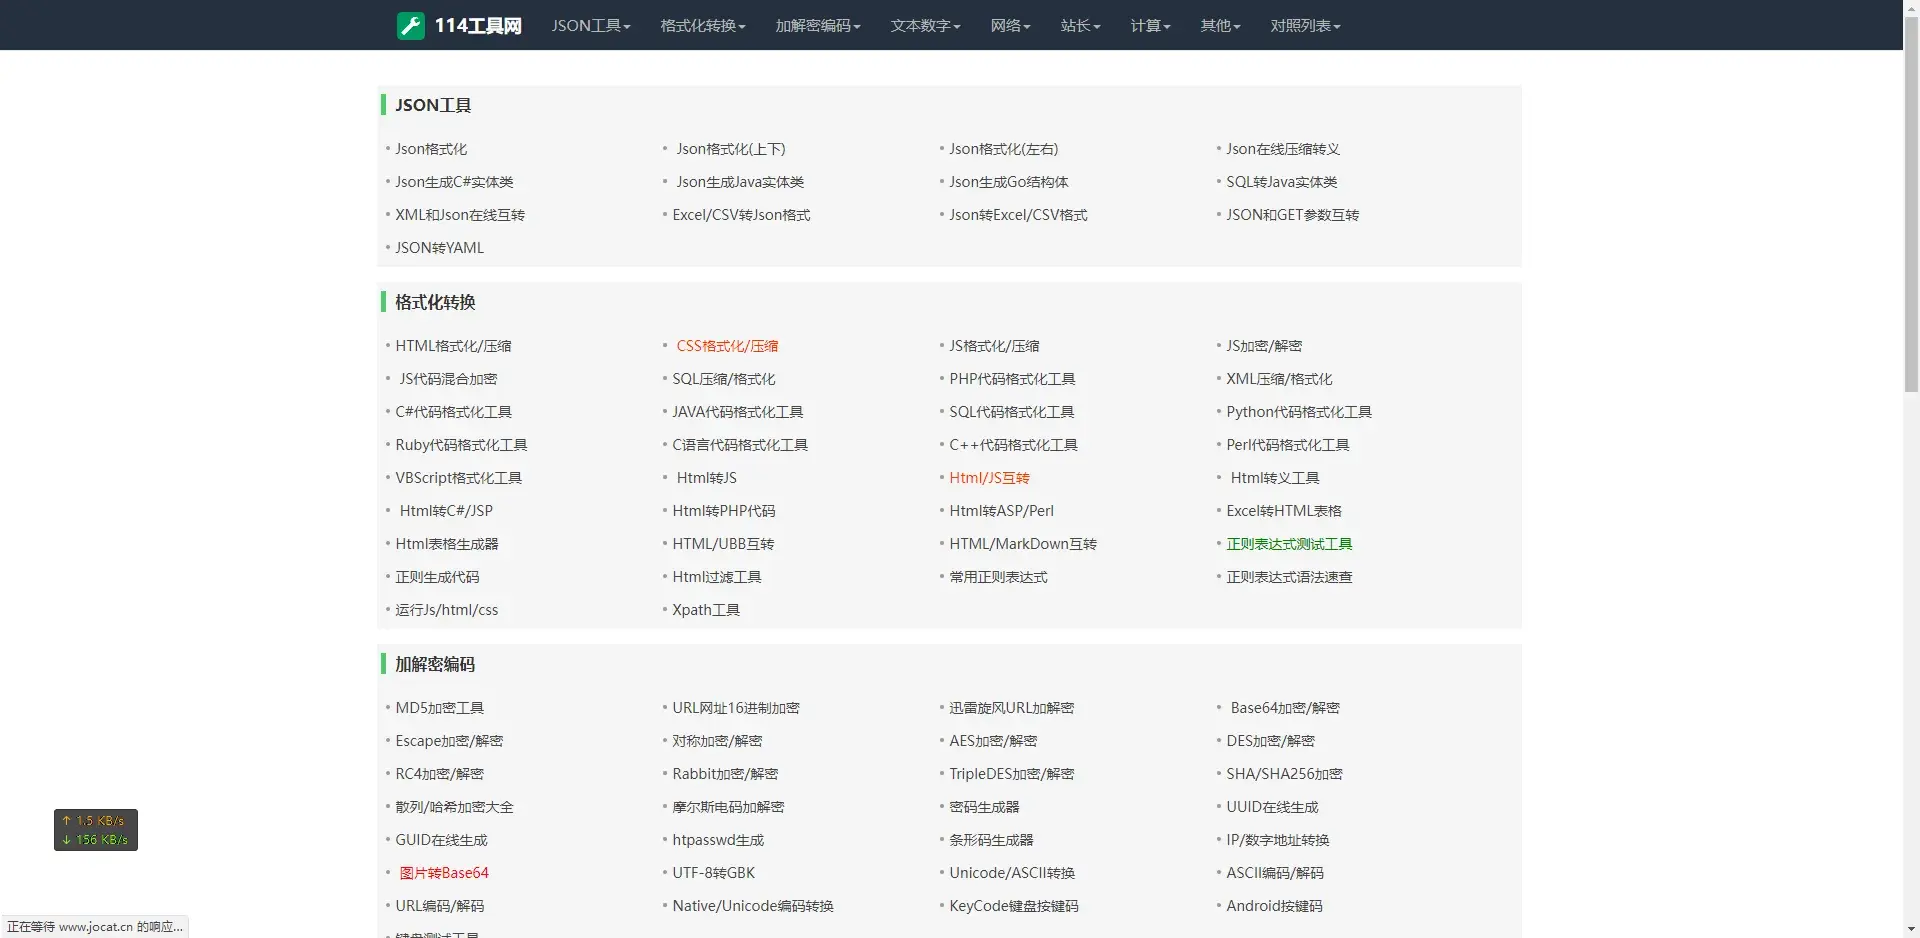Screen dimensions: 1920x938
Task: Expand the 文本数字 dropdown menu
Action: click(x=926, y=26)
